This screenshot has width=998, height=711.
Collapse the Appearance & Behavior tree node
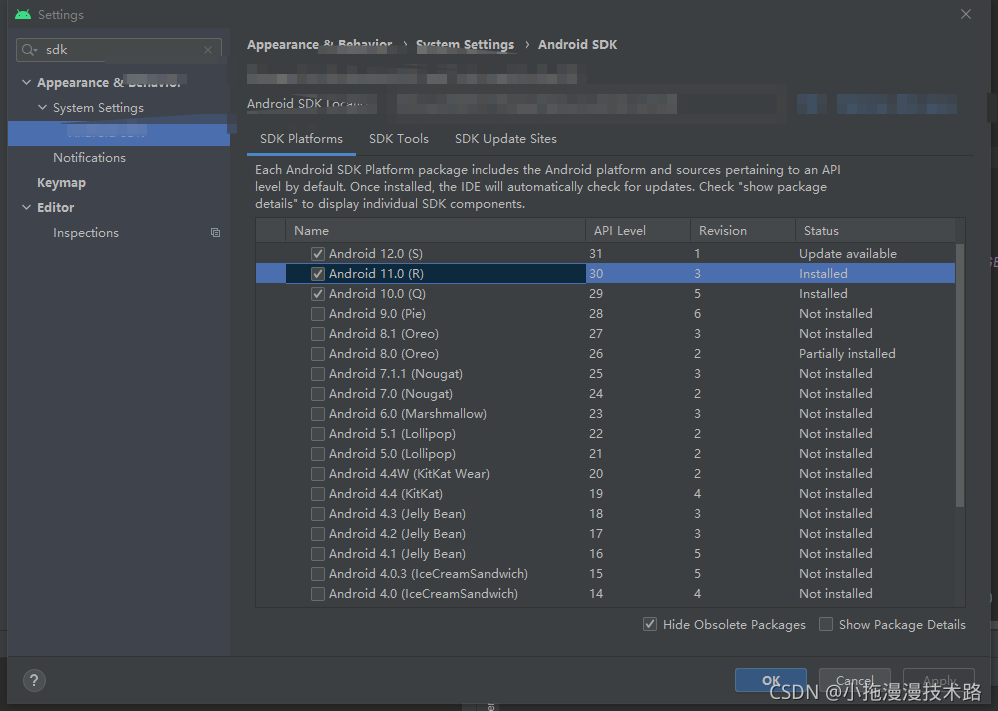pos(25,81)
